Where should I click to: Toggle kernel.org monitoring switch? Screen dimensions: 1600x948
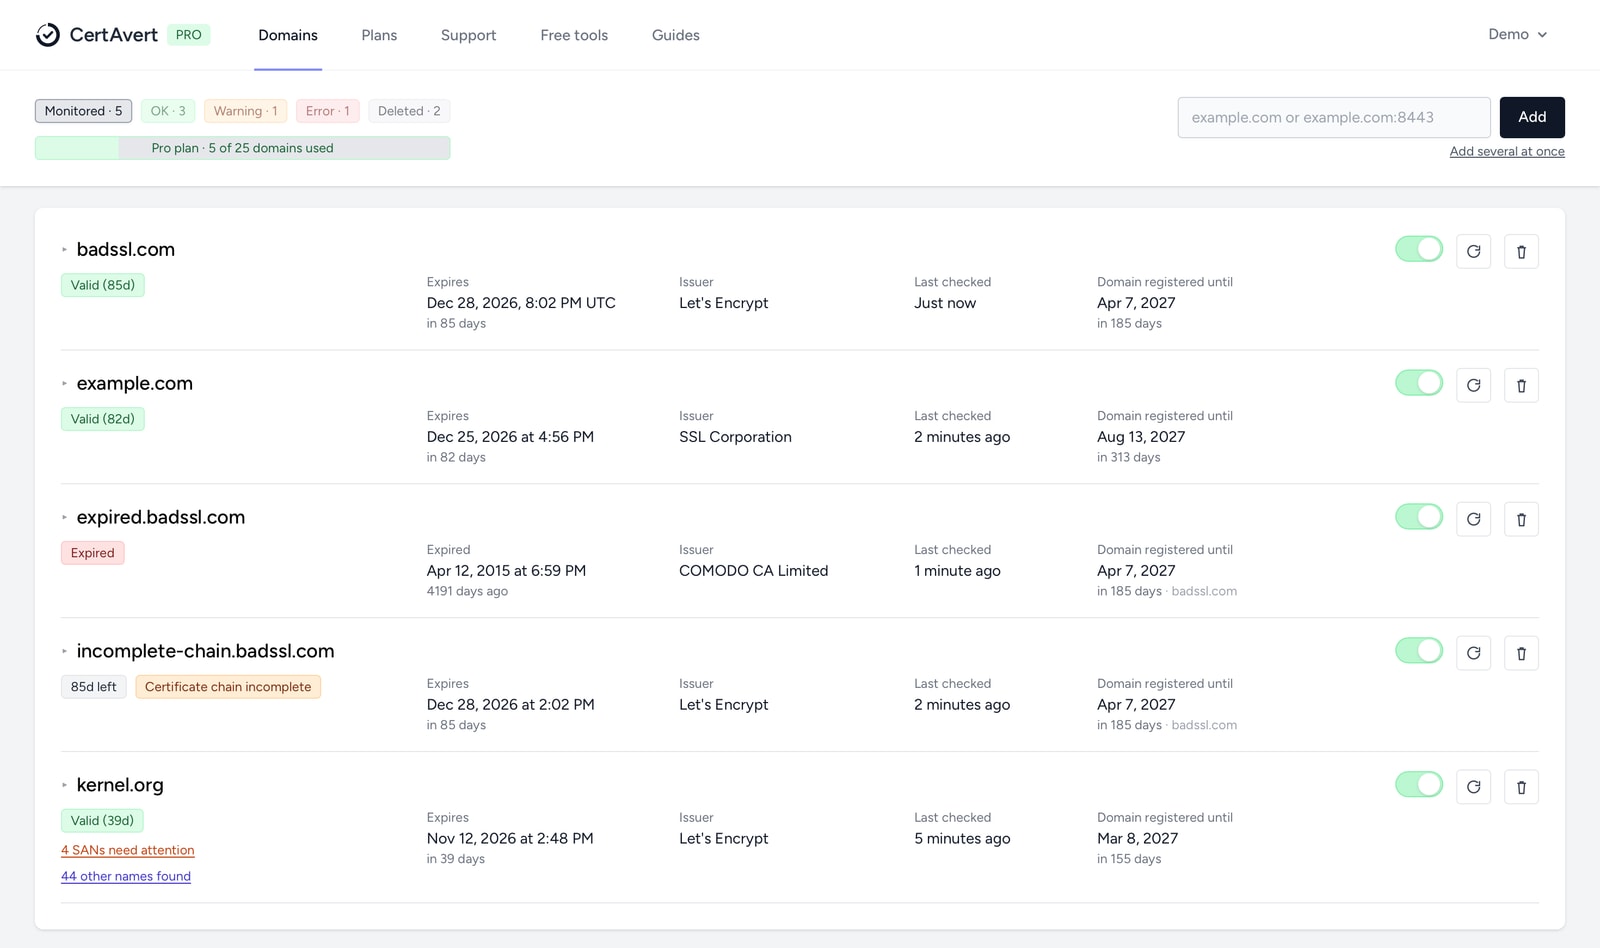pyautogui.click(x=1419, y=785)
